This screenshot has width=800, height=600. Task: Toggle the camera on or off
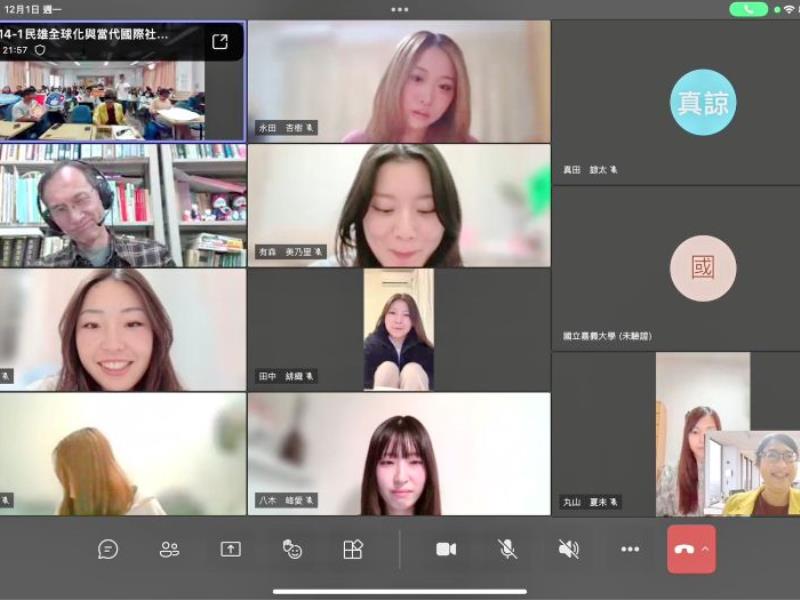click(446, 549)
